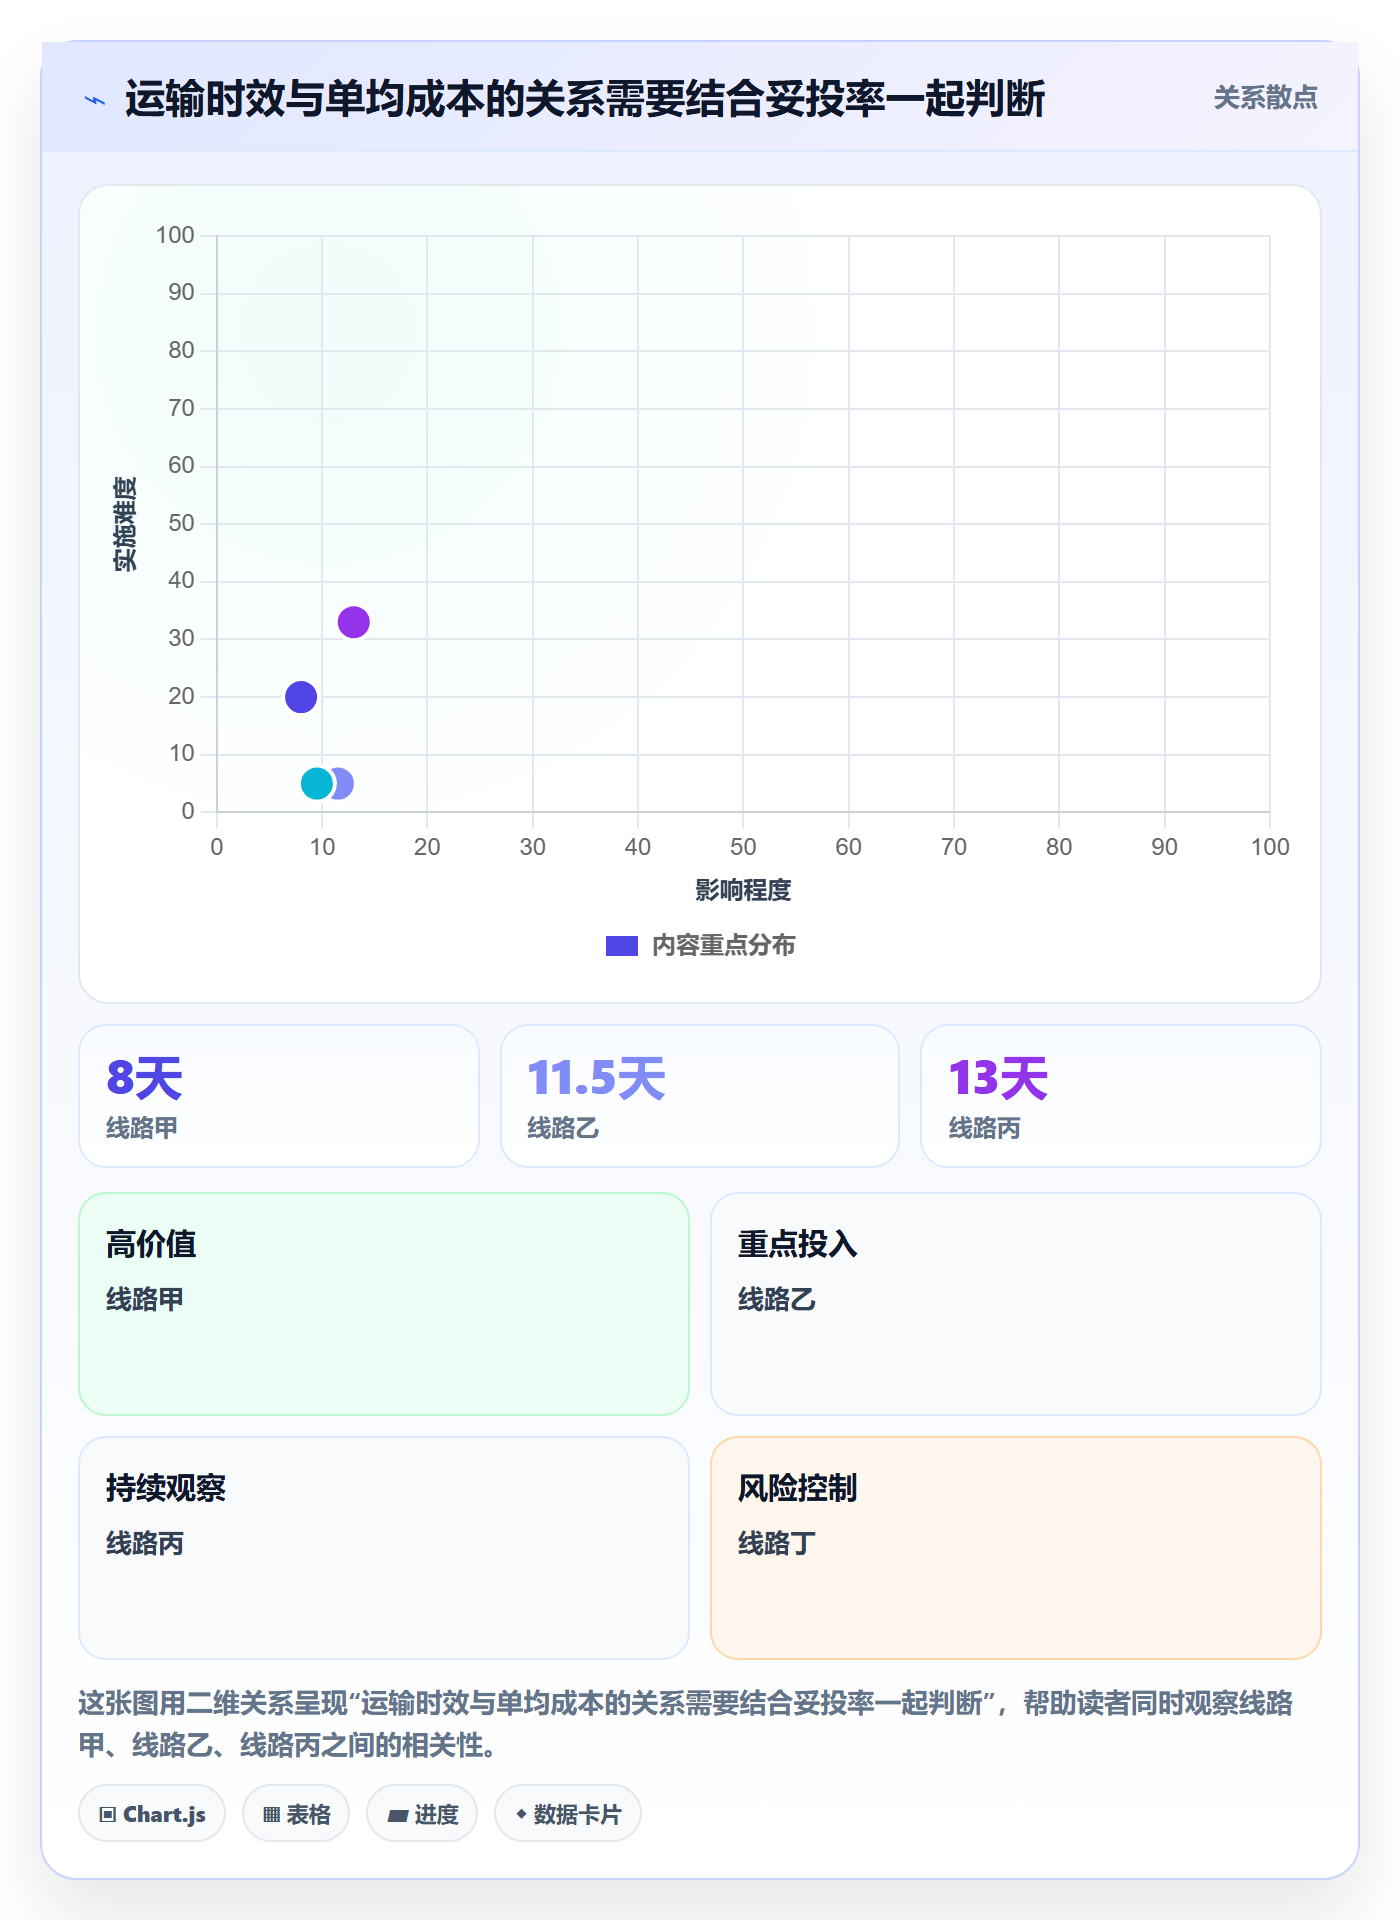Click 线路丙 label under the 13天 value
Viewport: 1400px width, 1920px height.
click(984, 1128)
